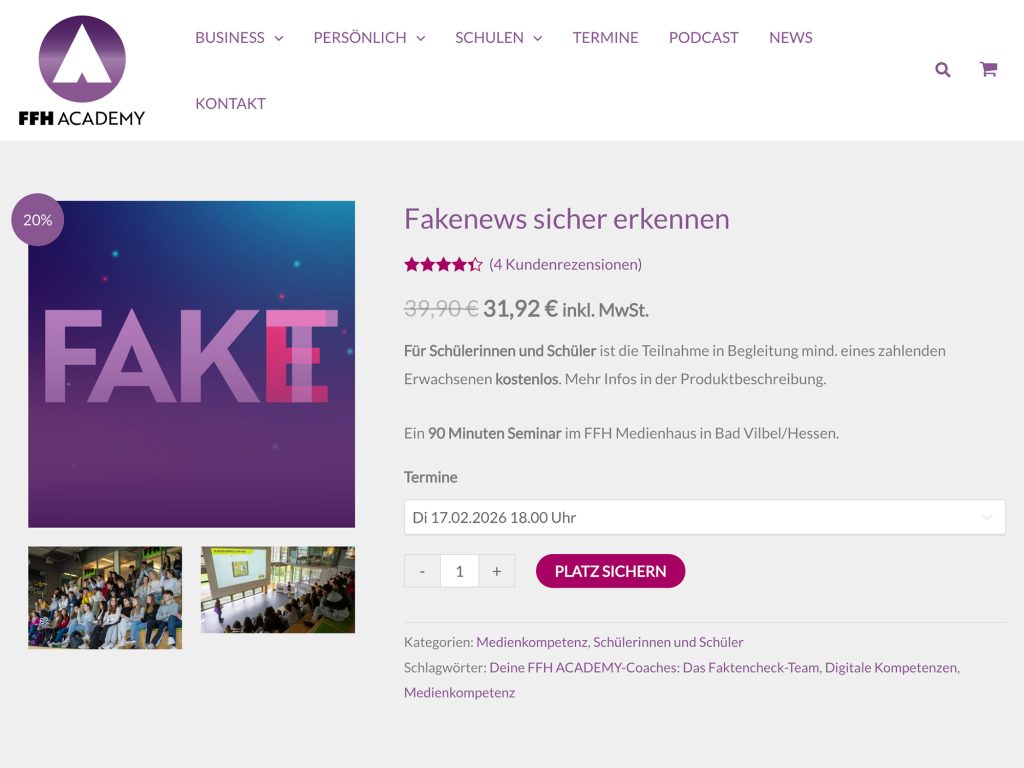Click the PLATZ SICHERN button

pos(610,570)
